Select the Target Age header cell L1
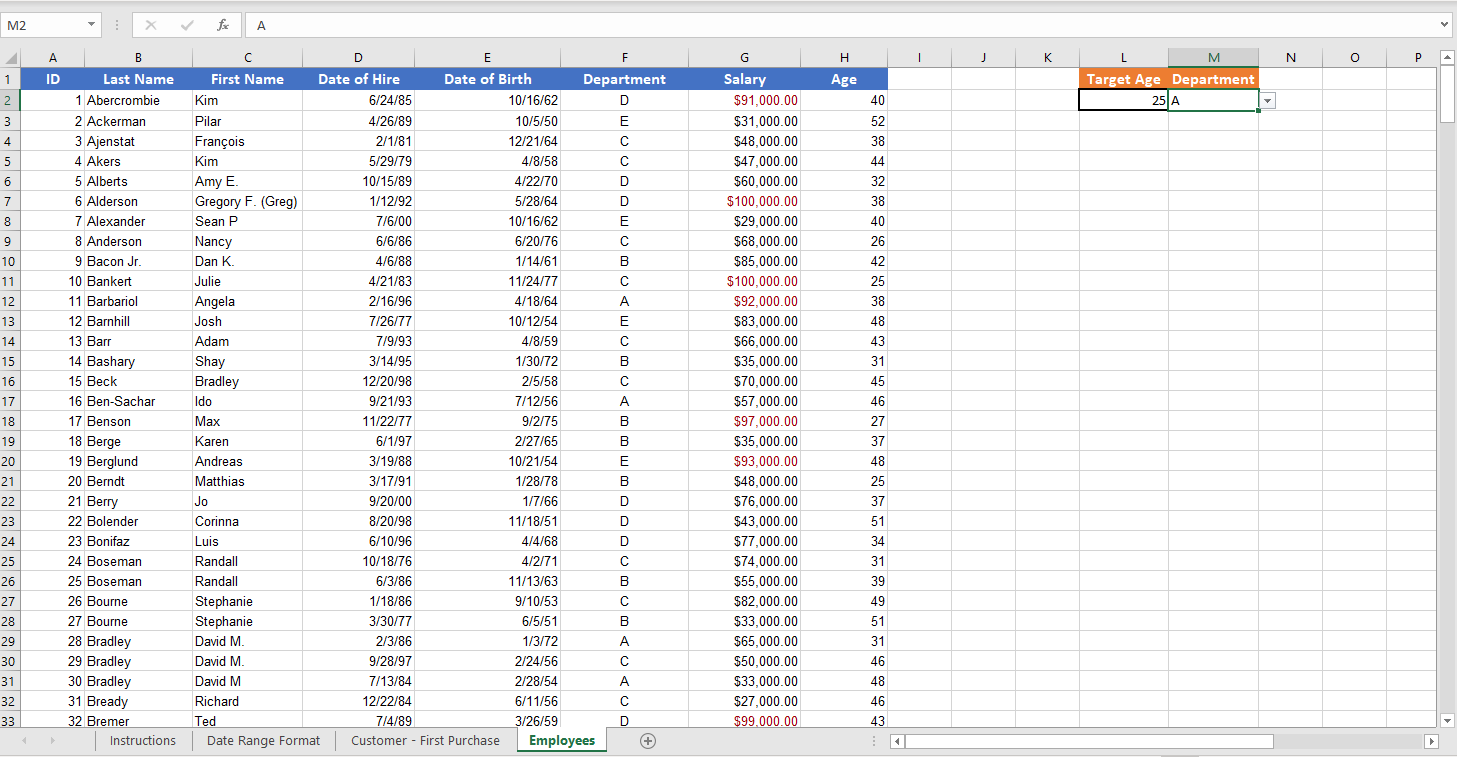The image size is (1457, 757). coord(1123,78)
